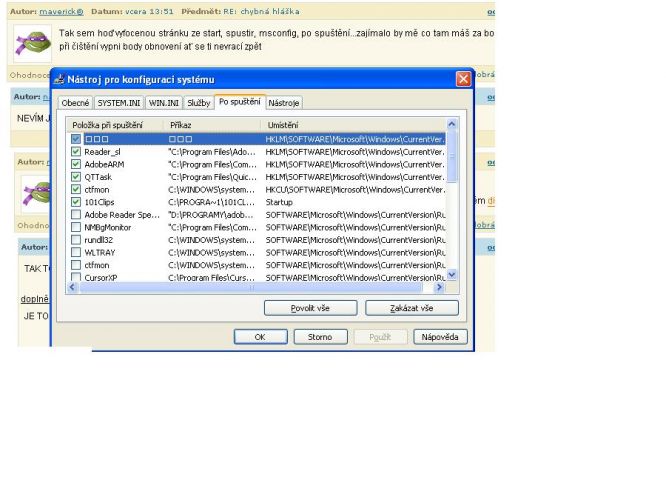Viewport: 666px width, 500px height.
Task: Click the HKCU location cell for ctfmon
Action: point(355,189)
